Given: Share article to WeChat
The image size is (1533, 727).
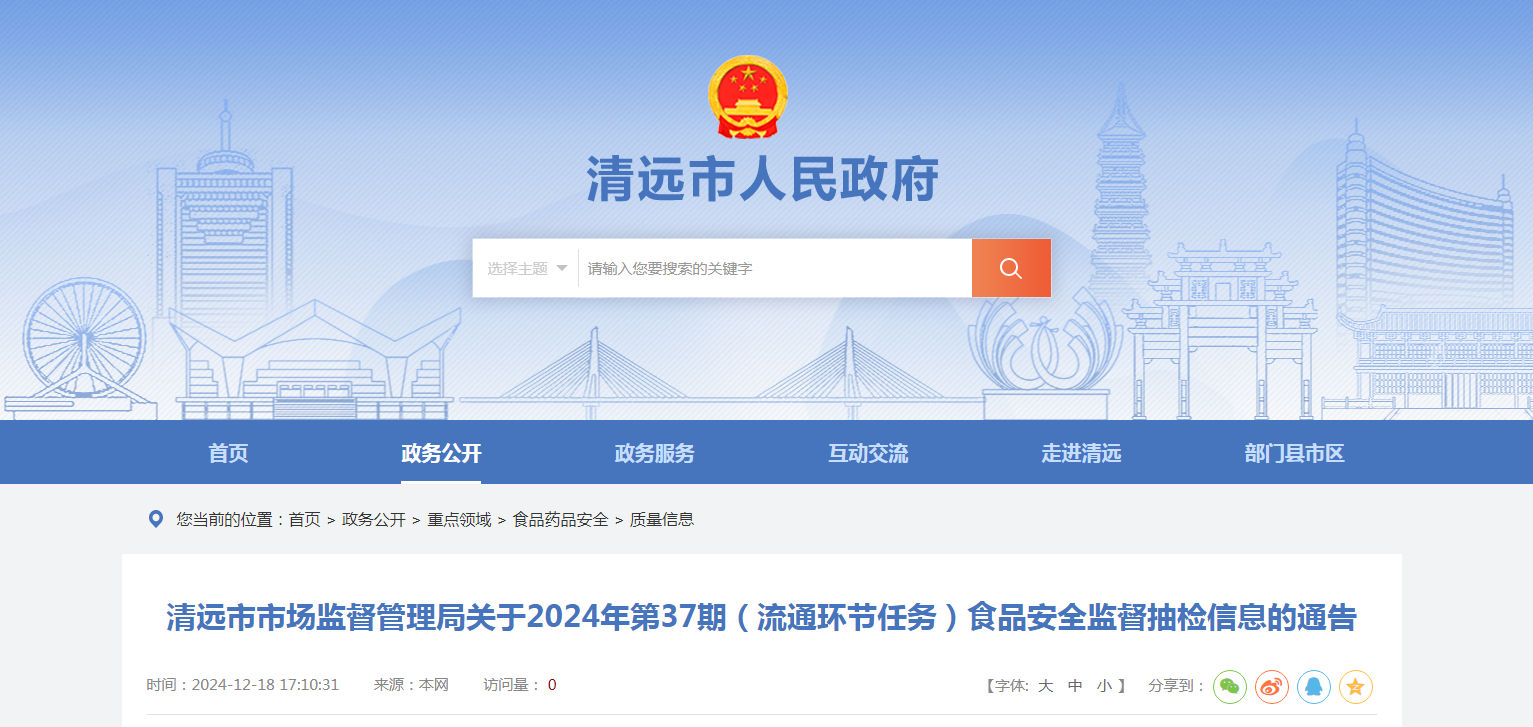Looking at the screenshot, I should coord(1230,686).
